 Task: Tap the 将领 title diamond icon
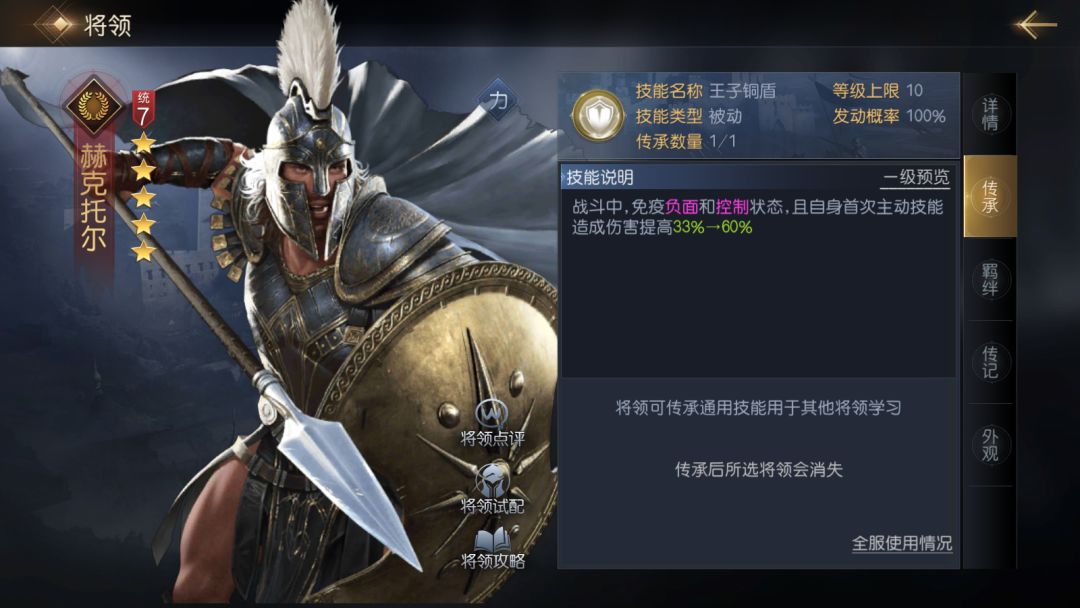[58, 25]
